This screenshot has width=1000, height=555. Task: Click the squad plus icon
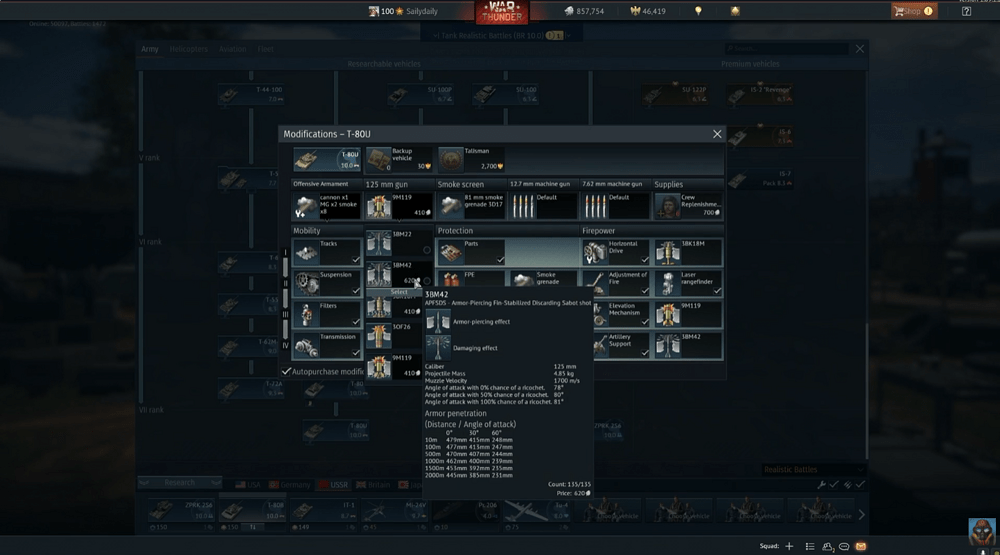point(790,546)
